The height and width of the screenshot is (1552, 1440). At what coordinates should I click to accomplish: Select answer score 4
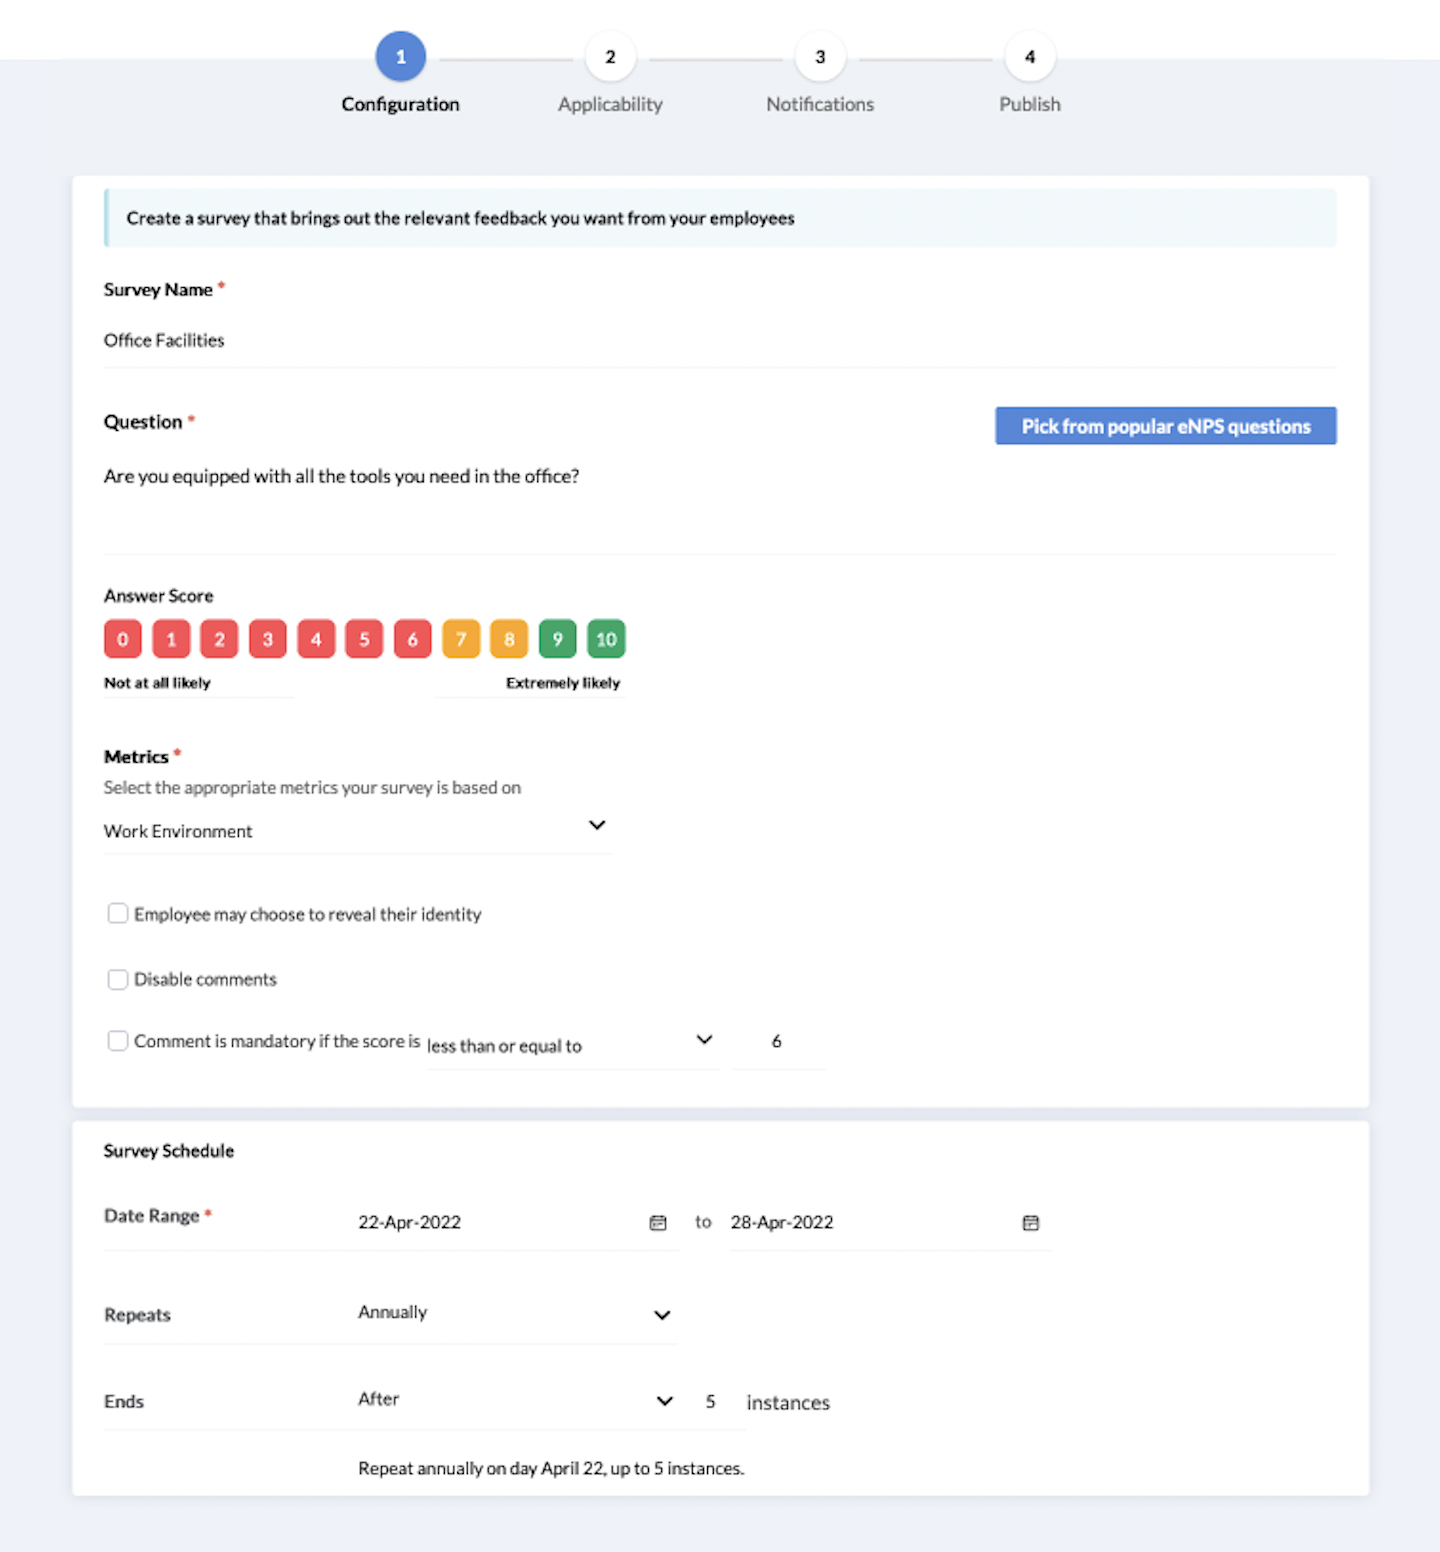[316, 639]
